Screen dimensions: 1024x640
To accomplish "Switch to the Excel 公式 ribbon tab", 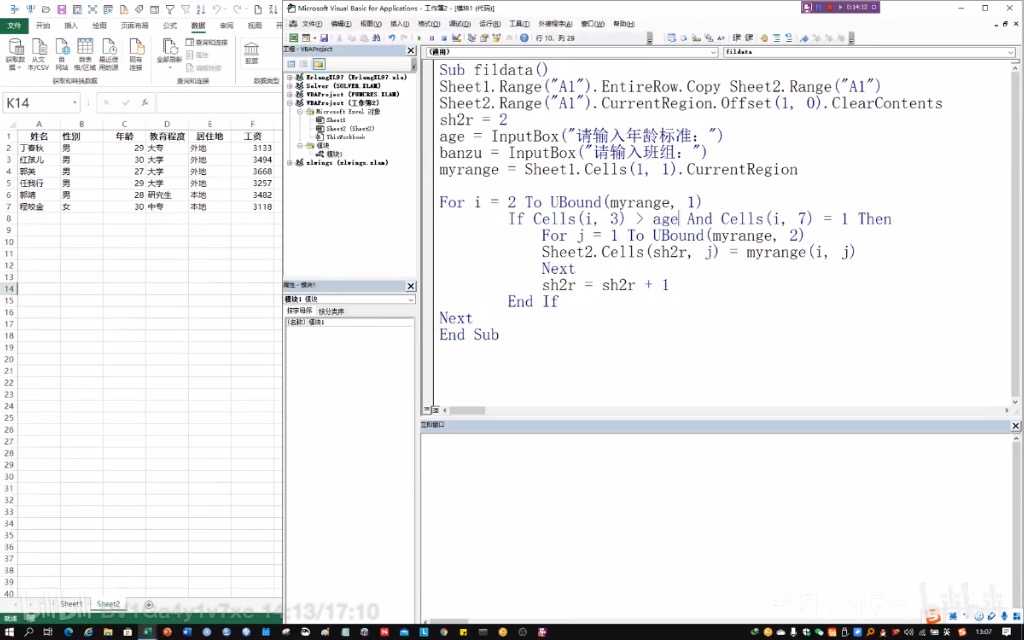I will click(x=170, y=25).
